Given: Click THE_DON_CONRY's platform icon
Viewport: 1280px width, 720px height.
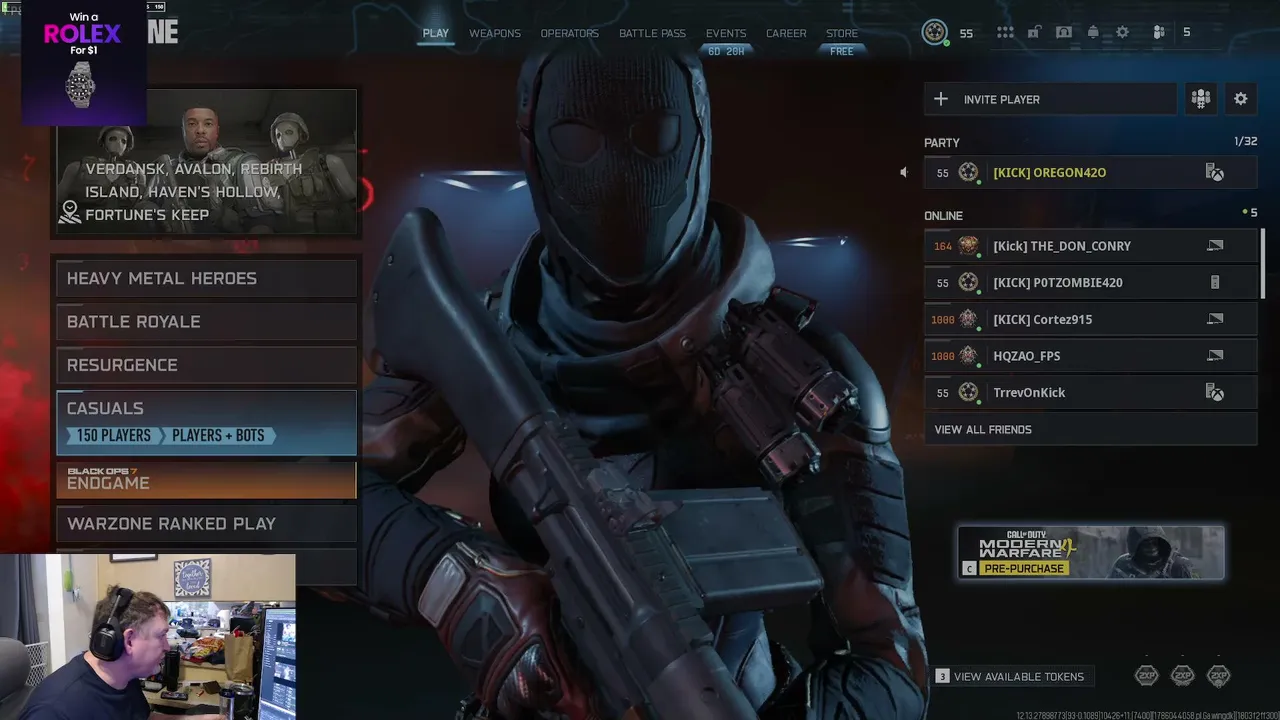Looking at the screenshot, I should click(1215, 246).
